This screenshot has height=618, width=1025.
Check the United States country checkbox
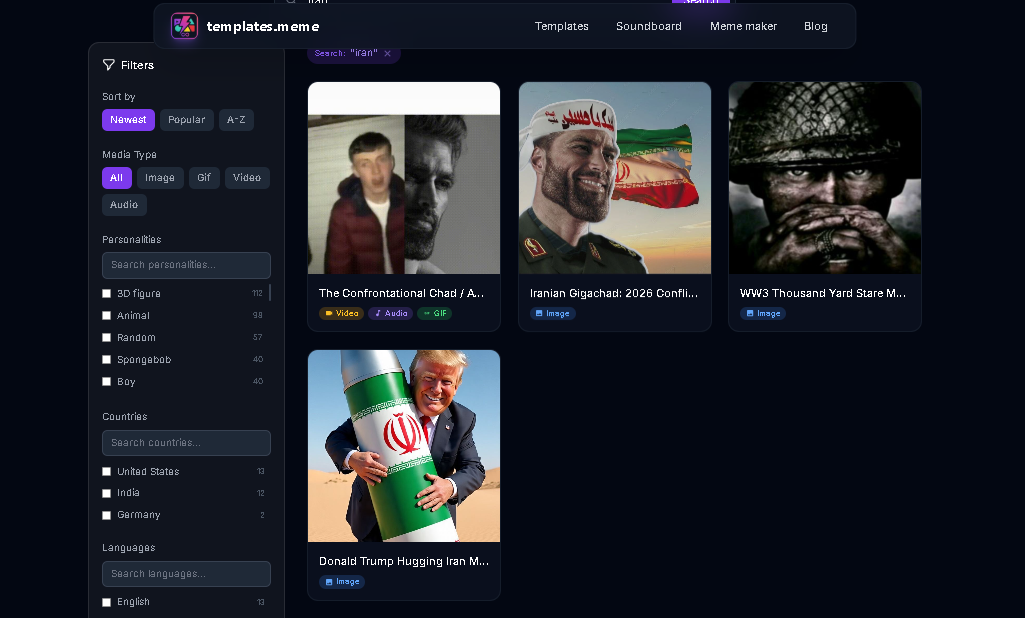[x=107, y=472]
